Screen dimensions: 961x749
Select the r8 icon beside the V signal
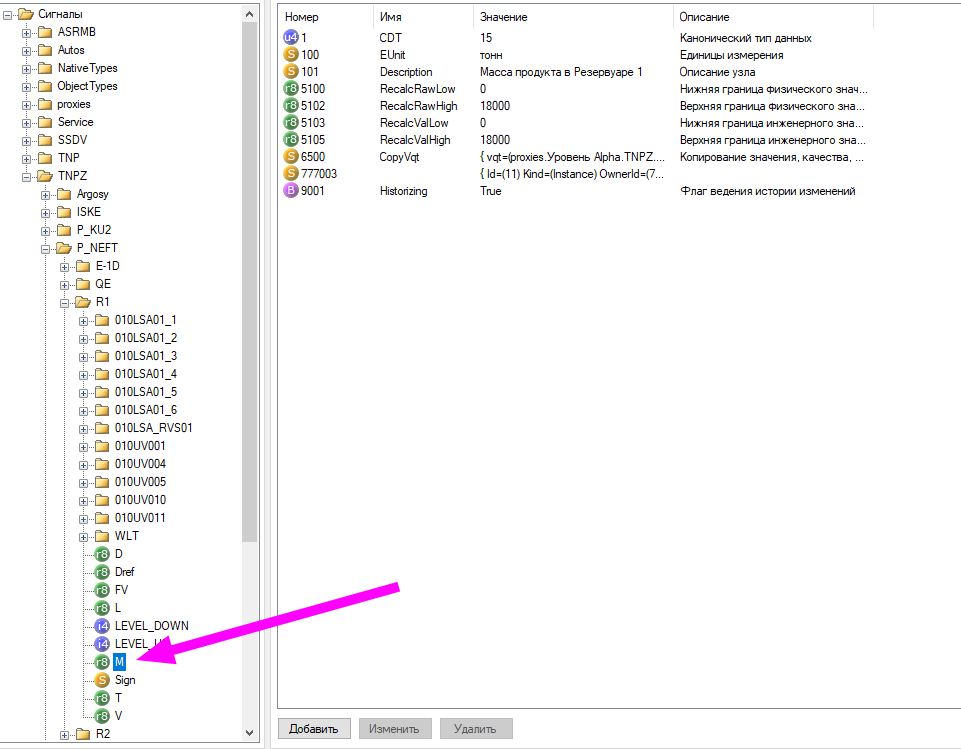(101, 715)
